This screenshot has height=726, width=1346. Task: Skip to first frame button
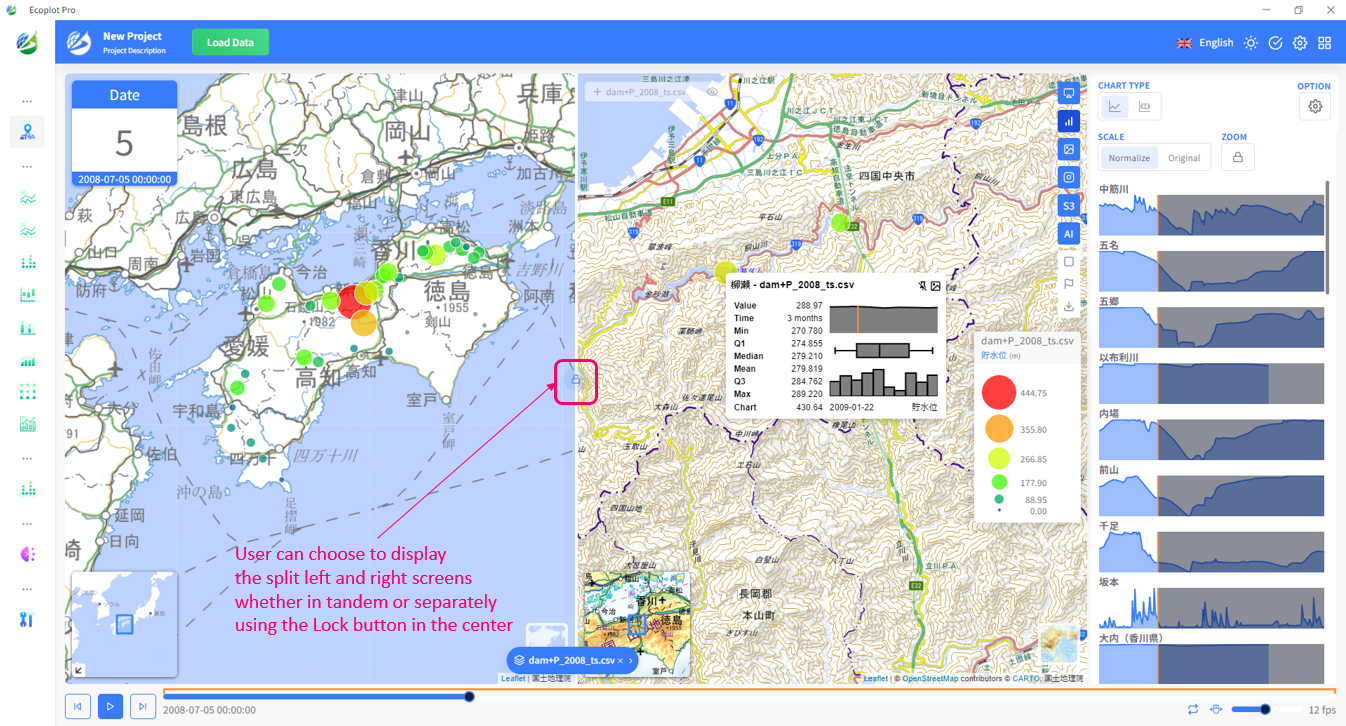click(77, 706)
